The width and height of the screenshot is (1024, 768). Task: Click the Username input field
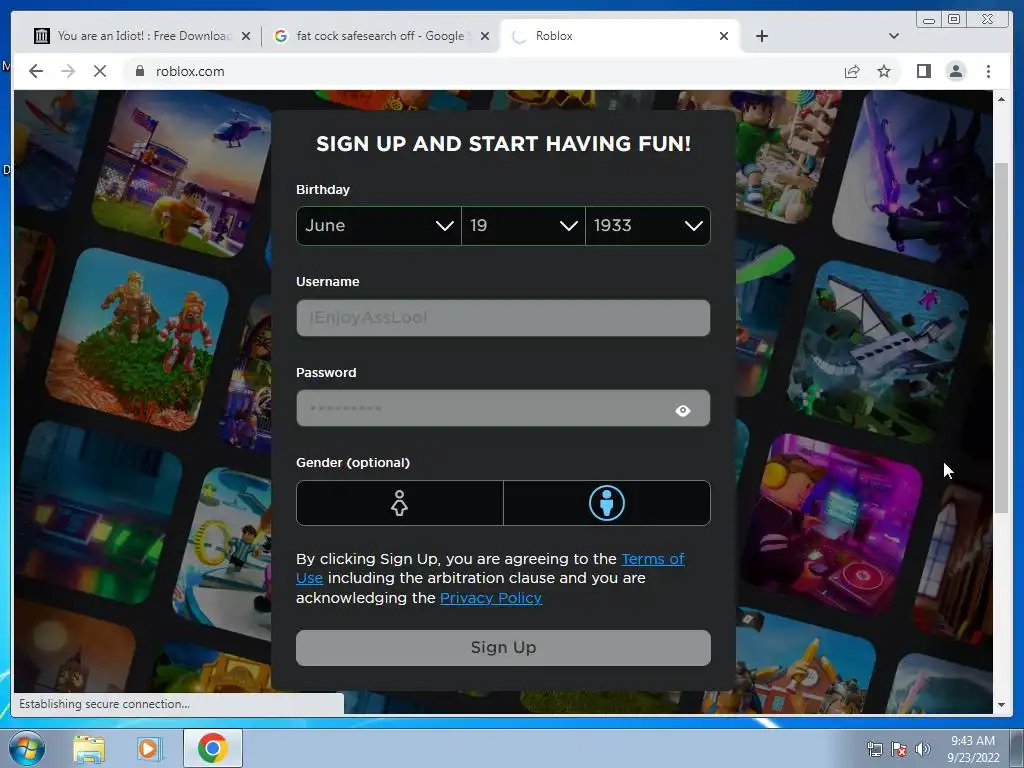(503, 318)
